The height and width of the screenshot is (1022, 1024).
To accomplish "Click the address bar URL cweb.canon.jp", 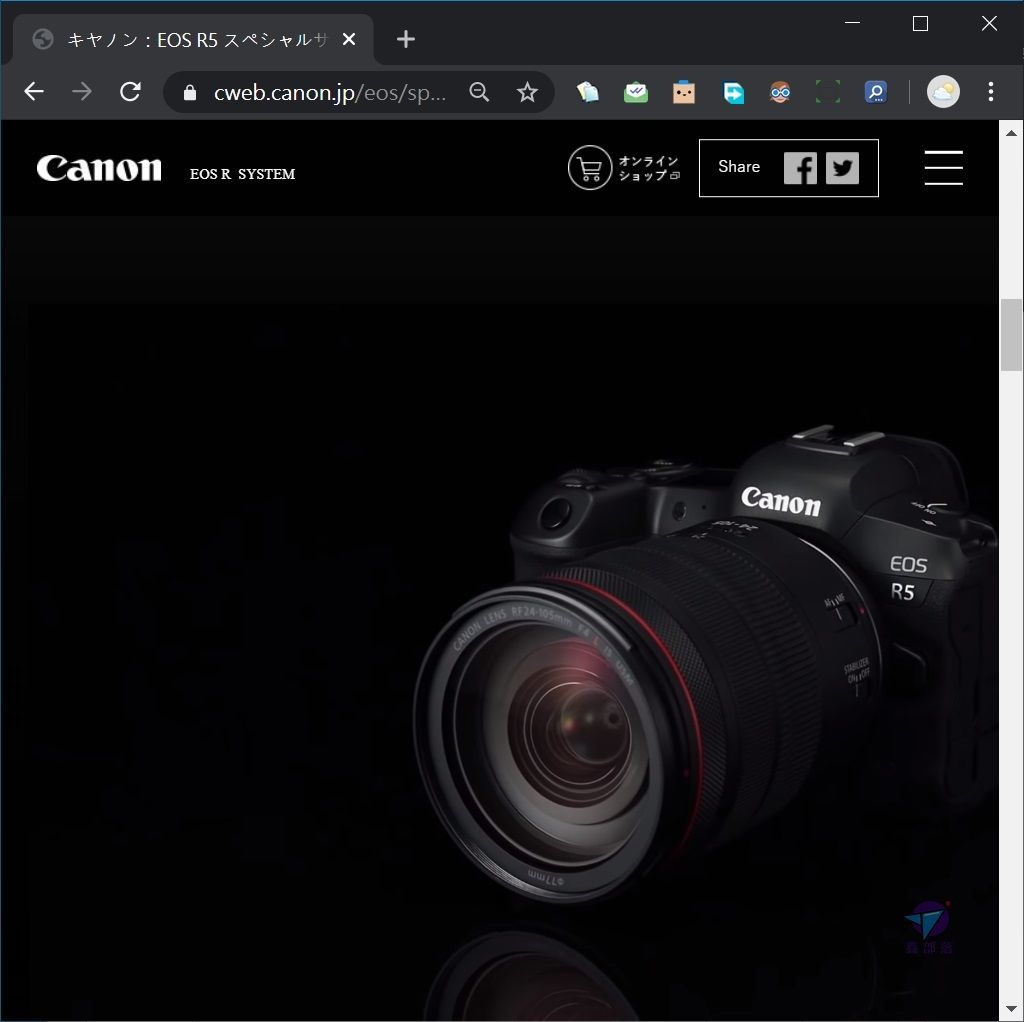I will coord(330,93).
